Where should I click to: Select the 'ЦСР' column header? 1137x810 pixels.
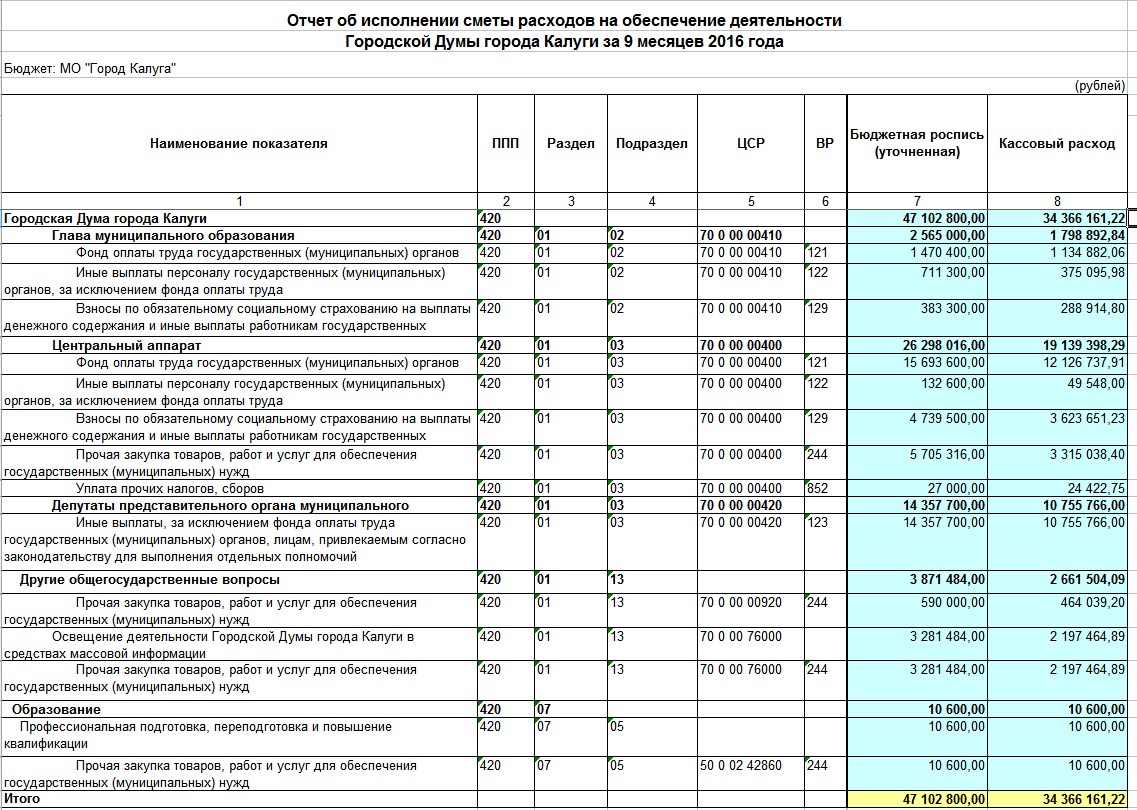pos(750,143)
